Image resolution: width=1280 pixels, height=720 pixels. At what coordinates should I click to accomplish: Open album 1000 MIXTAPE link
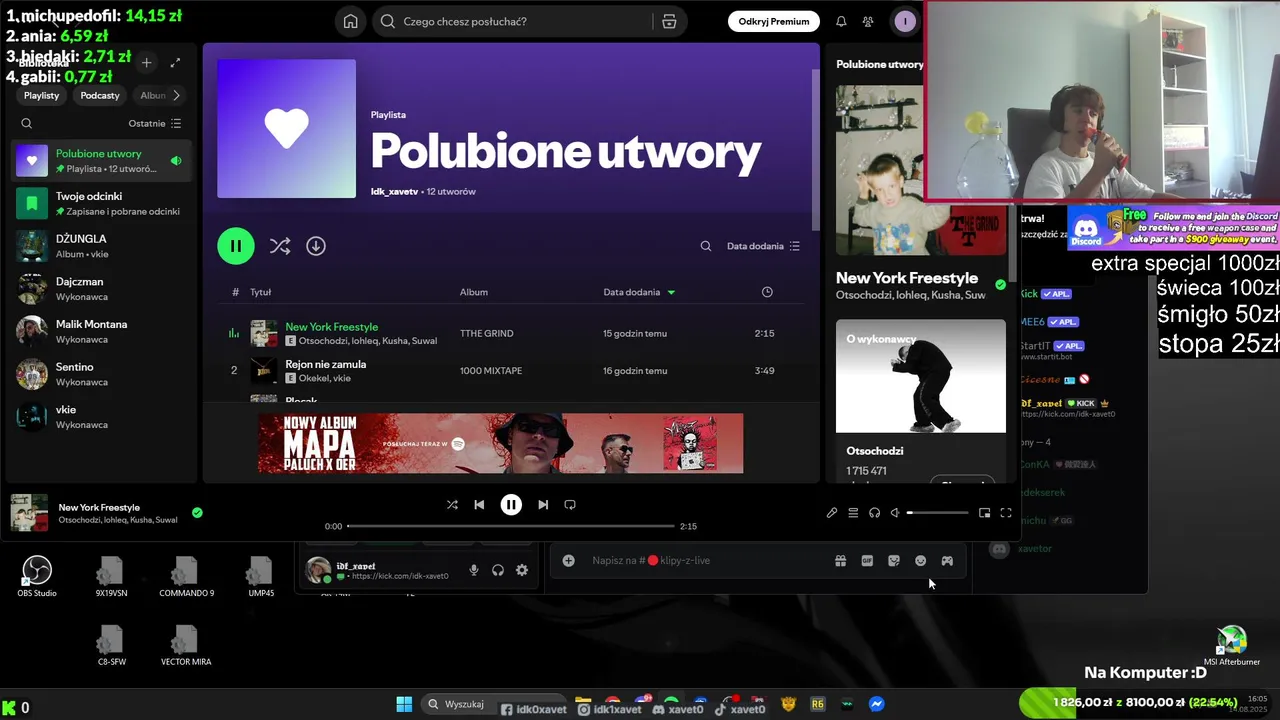(491, 371)
